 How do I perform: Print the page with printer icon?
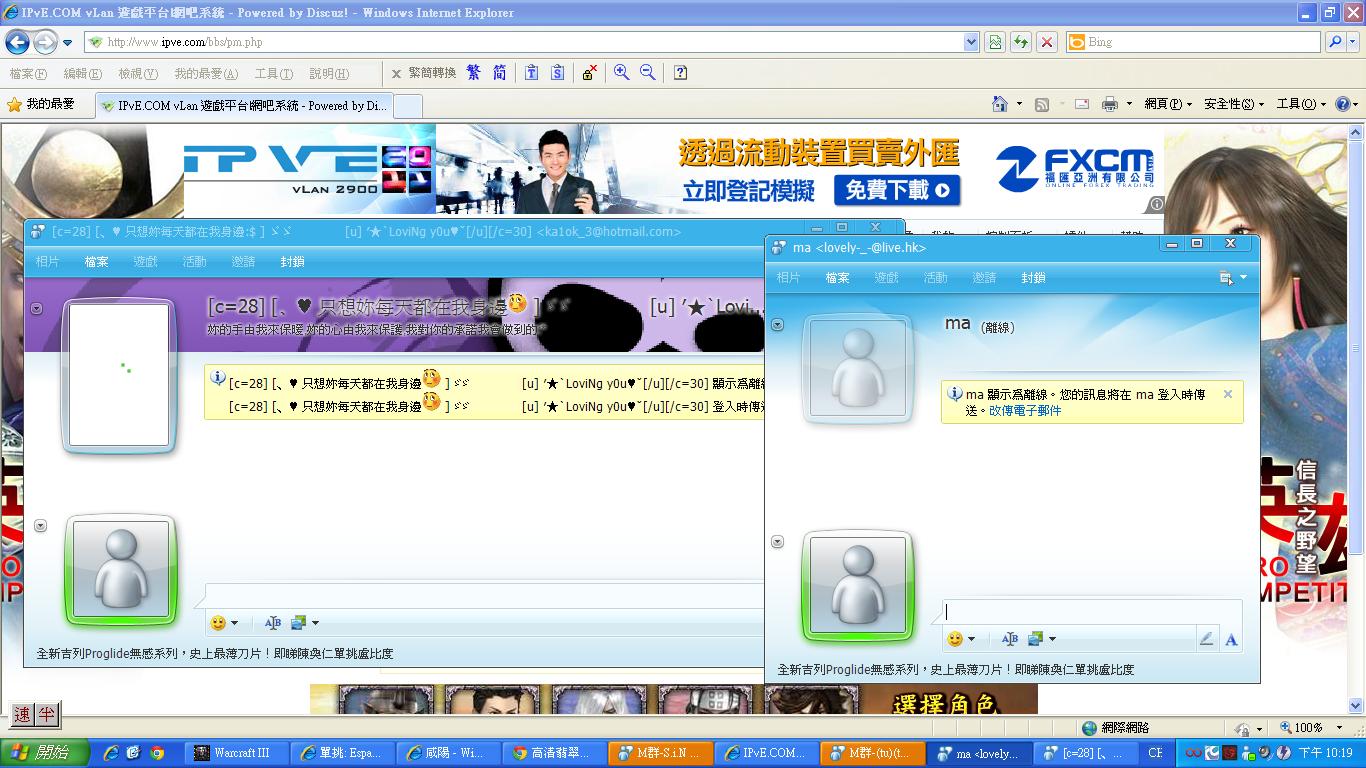[1109, 104]
